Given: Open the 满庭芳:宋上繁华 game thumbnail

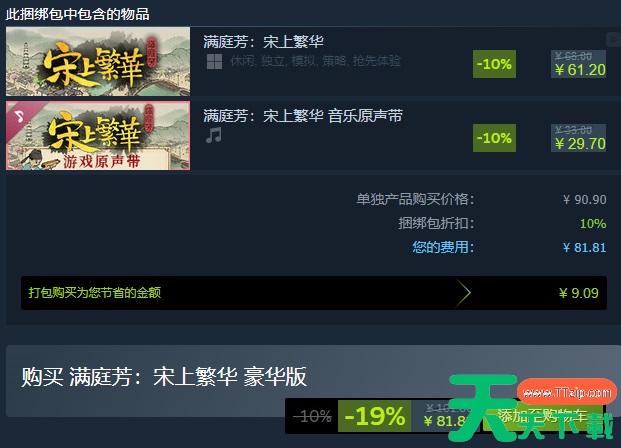Looking at the screenshot, I should pos(98,61).
